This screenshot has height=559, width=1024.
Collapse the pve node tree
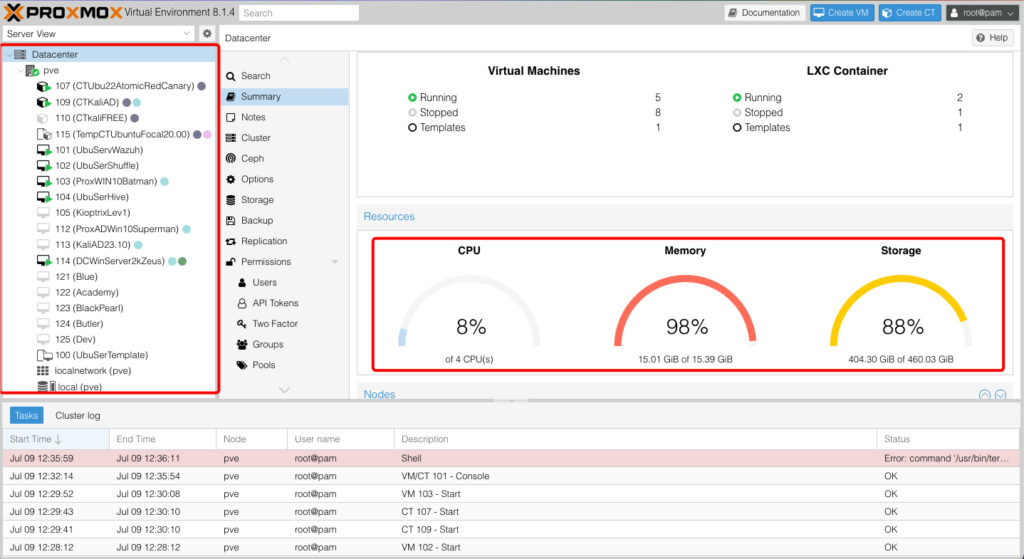[x=20, y=71]
